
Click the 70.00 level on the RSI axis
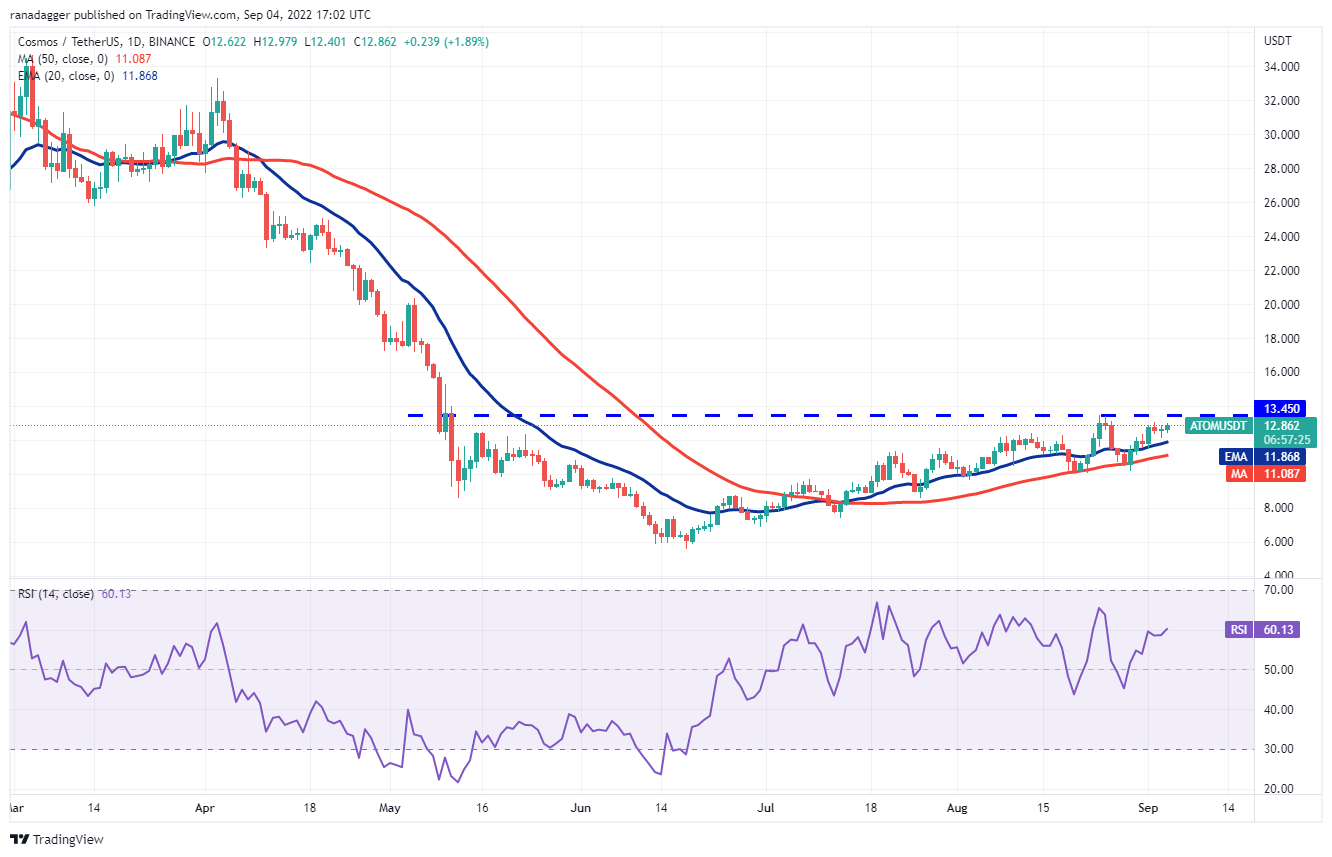[x=1279, y=590]
